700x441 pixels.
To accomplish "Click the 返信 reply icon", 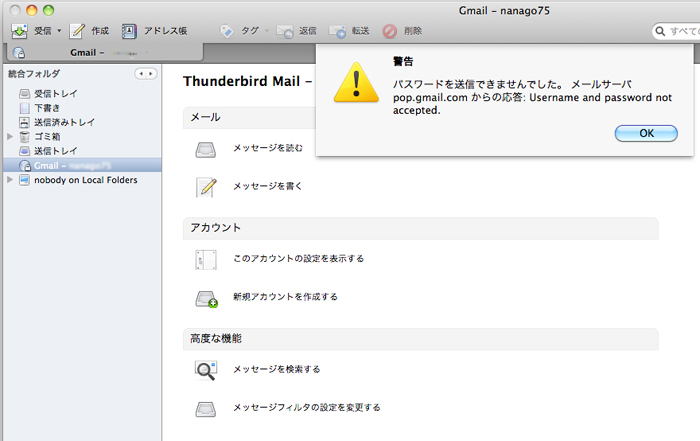I will point(285,31).
